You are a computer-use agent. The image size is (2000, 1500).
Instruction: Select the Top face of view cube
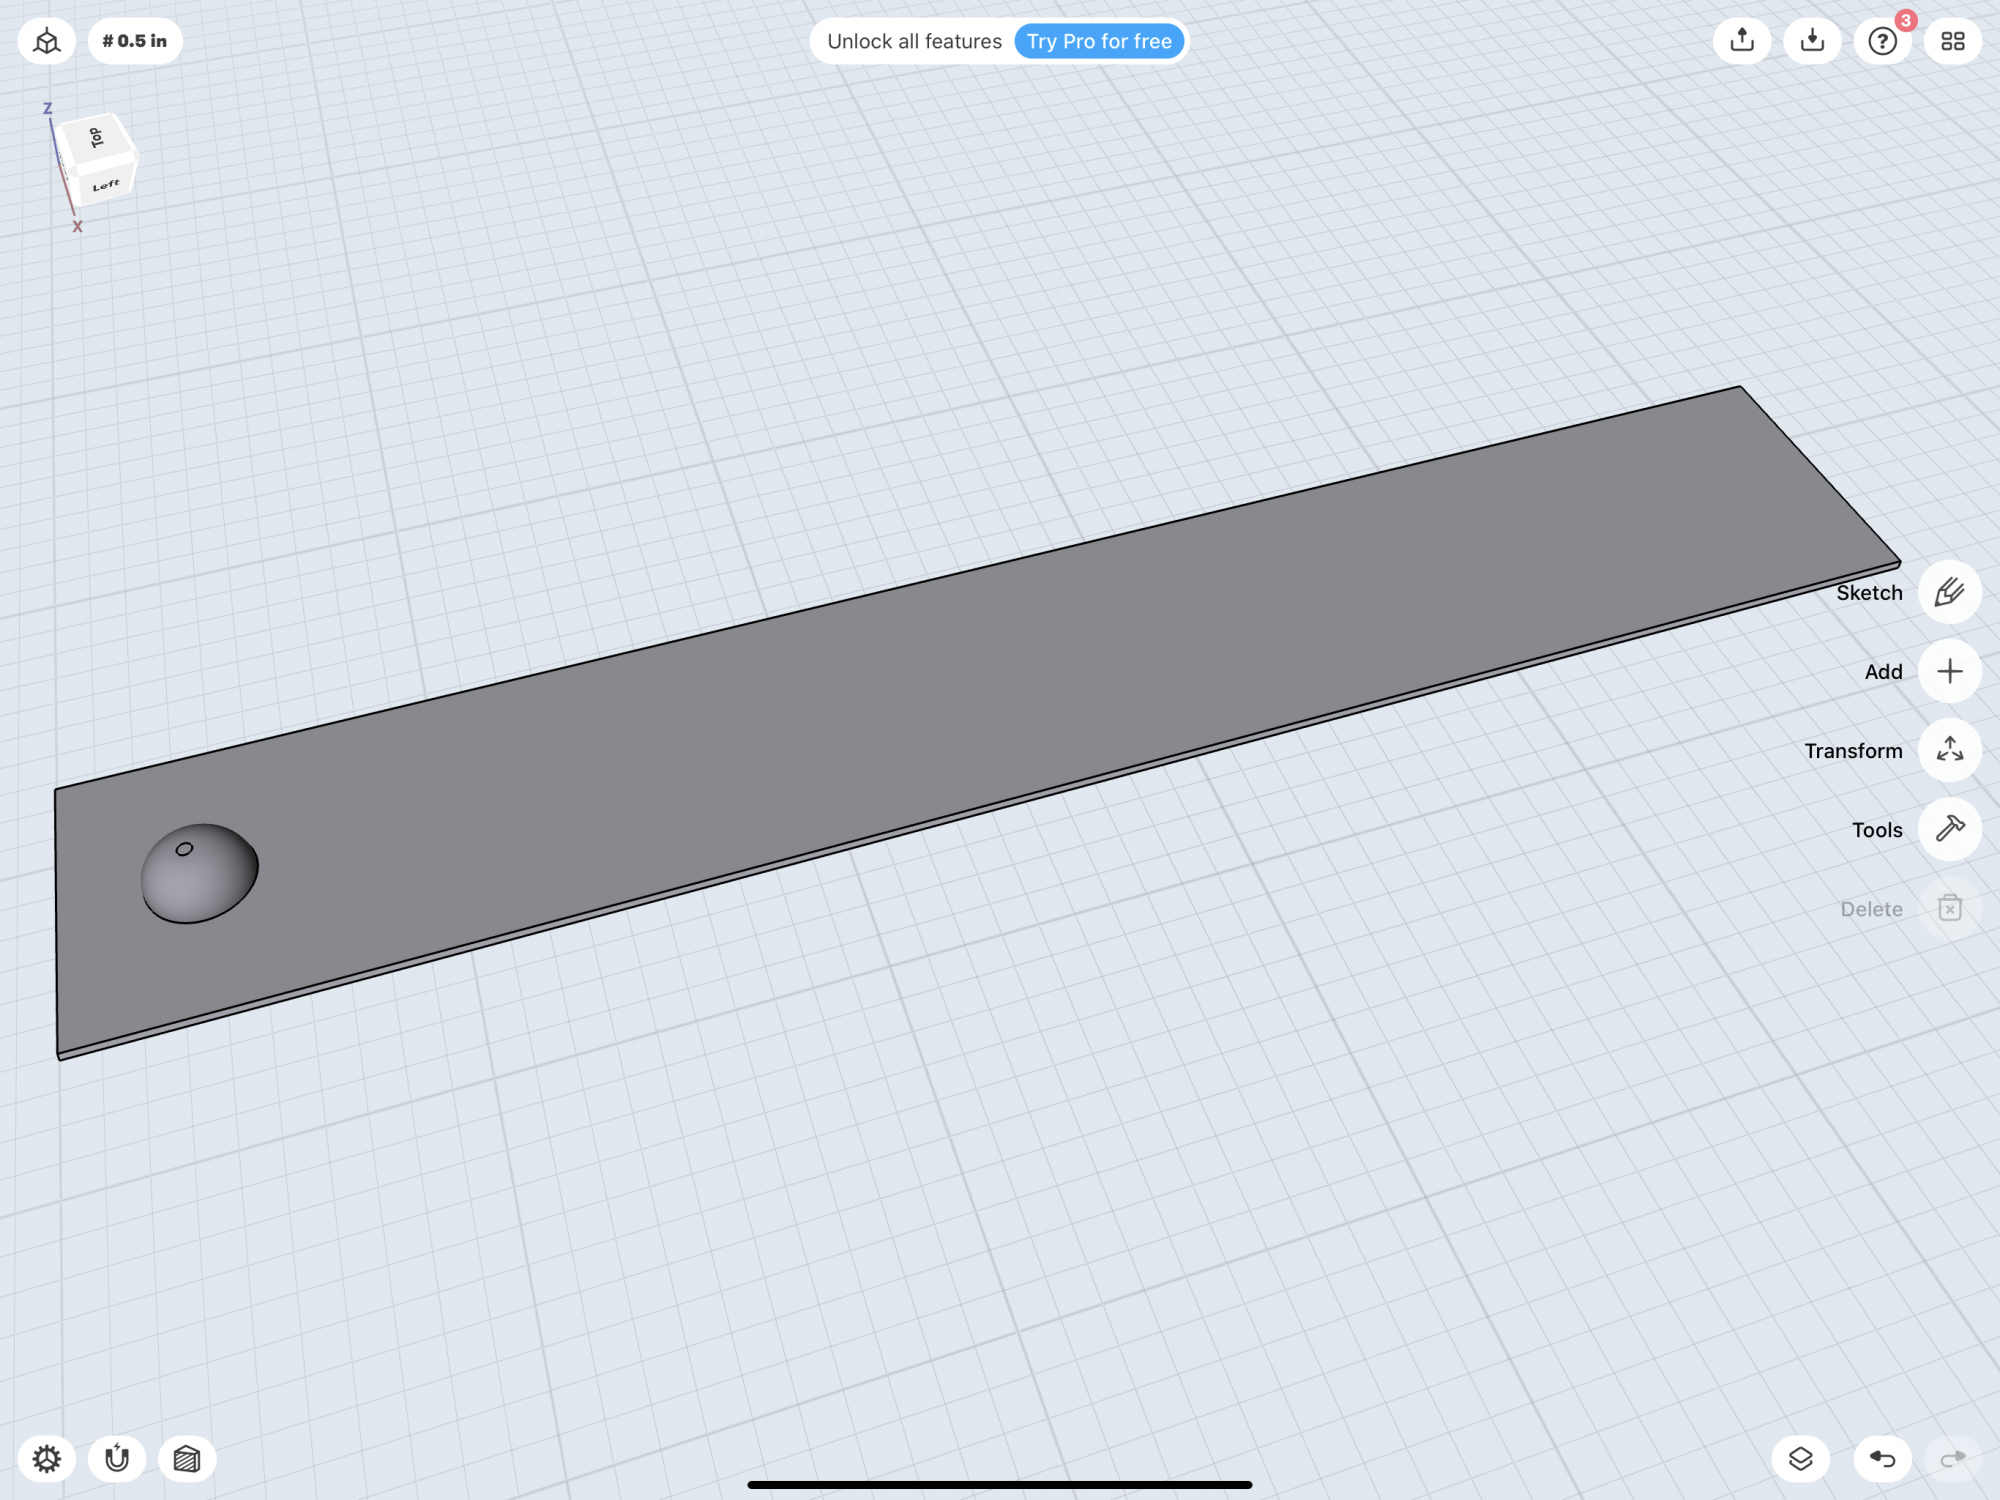(95, 138)
